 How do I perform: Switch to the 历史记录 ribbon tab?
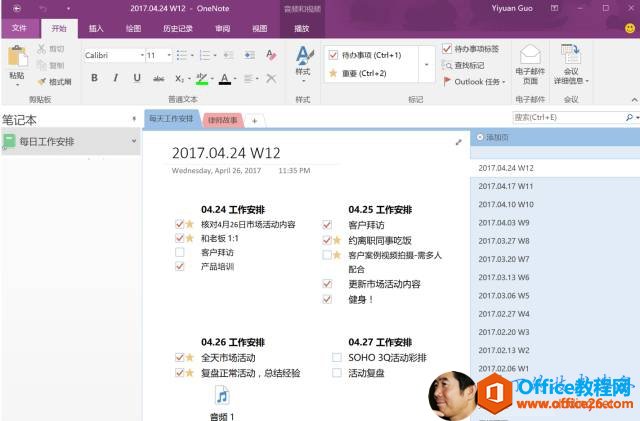[x=178, y=29]
